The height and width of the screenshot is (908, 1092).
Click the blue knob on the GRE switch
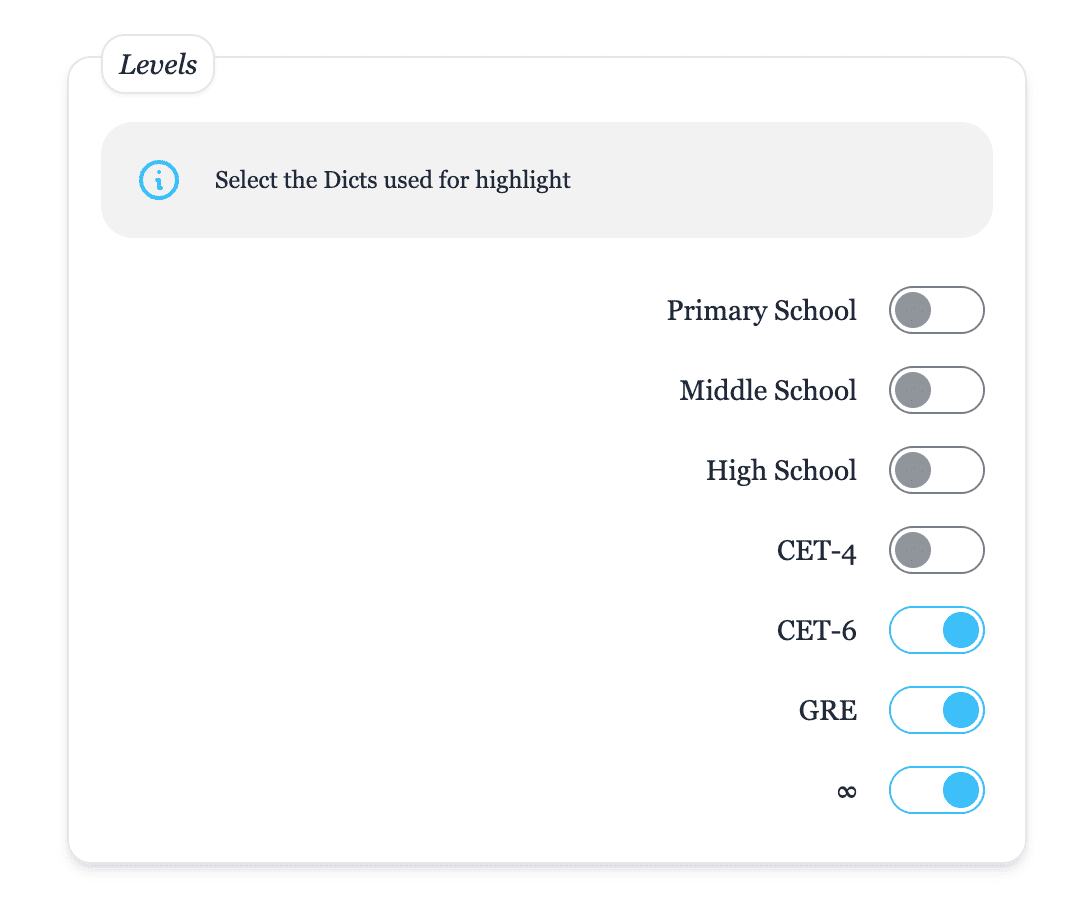pos(960,710)
